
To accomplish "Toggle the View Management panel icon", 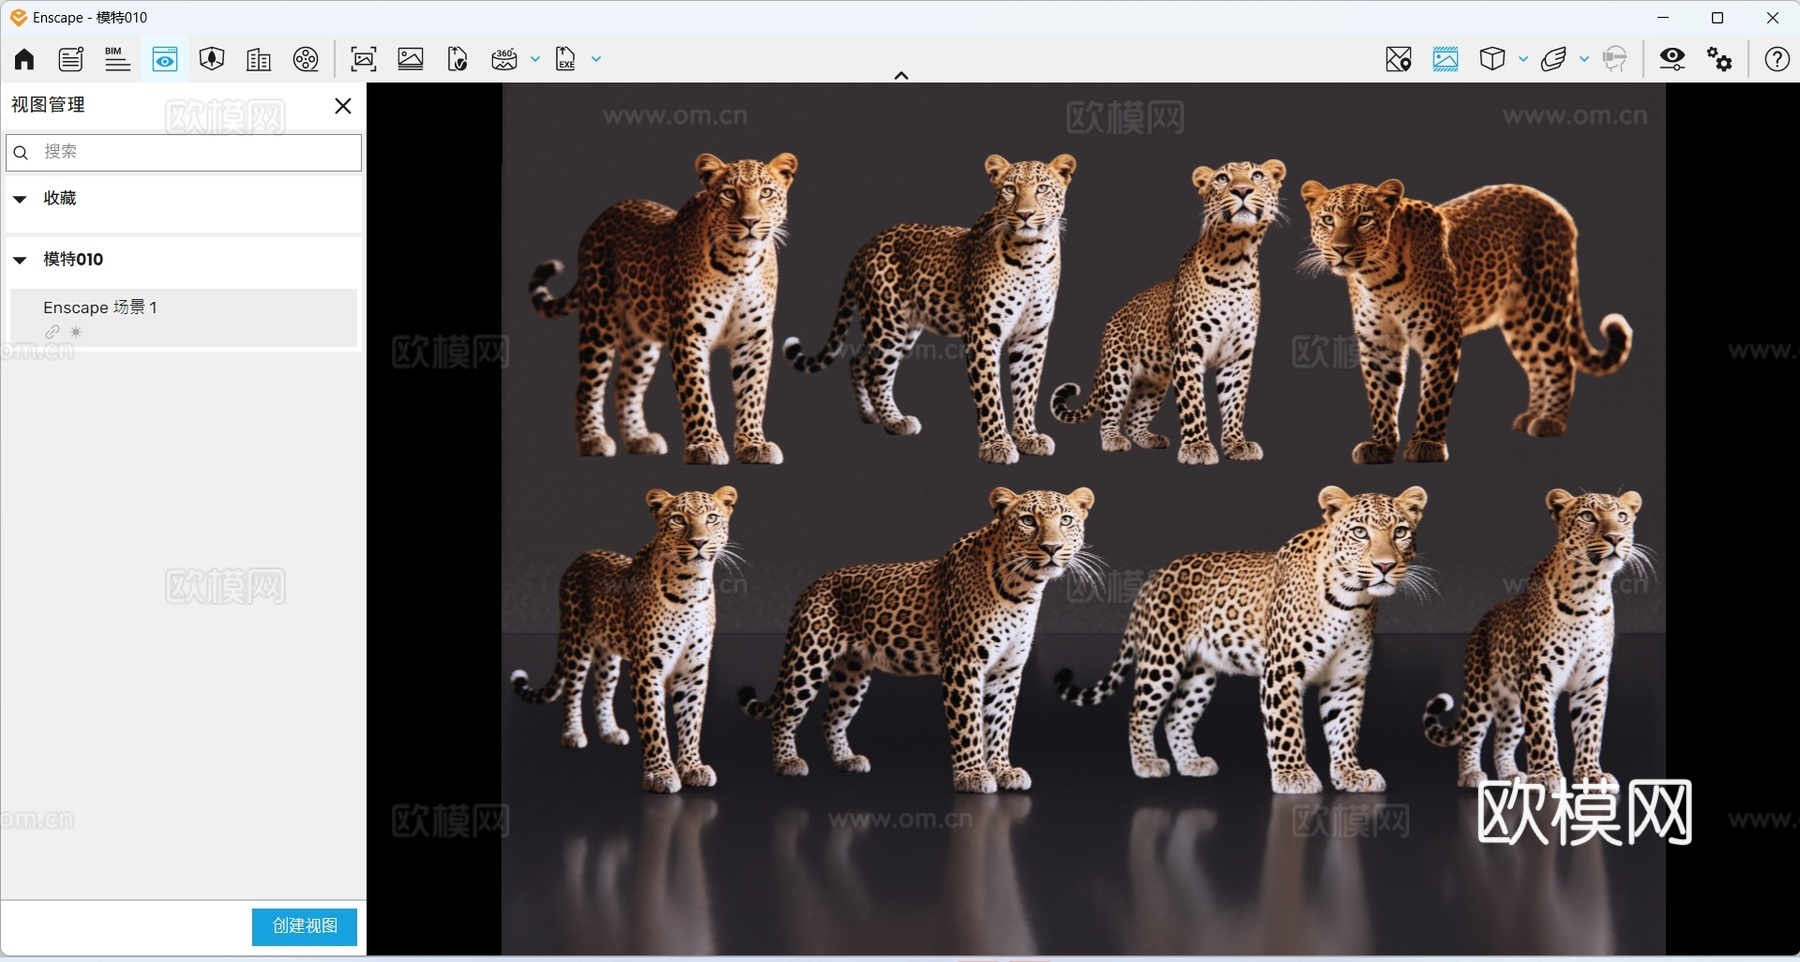I will click(165, 60).
